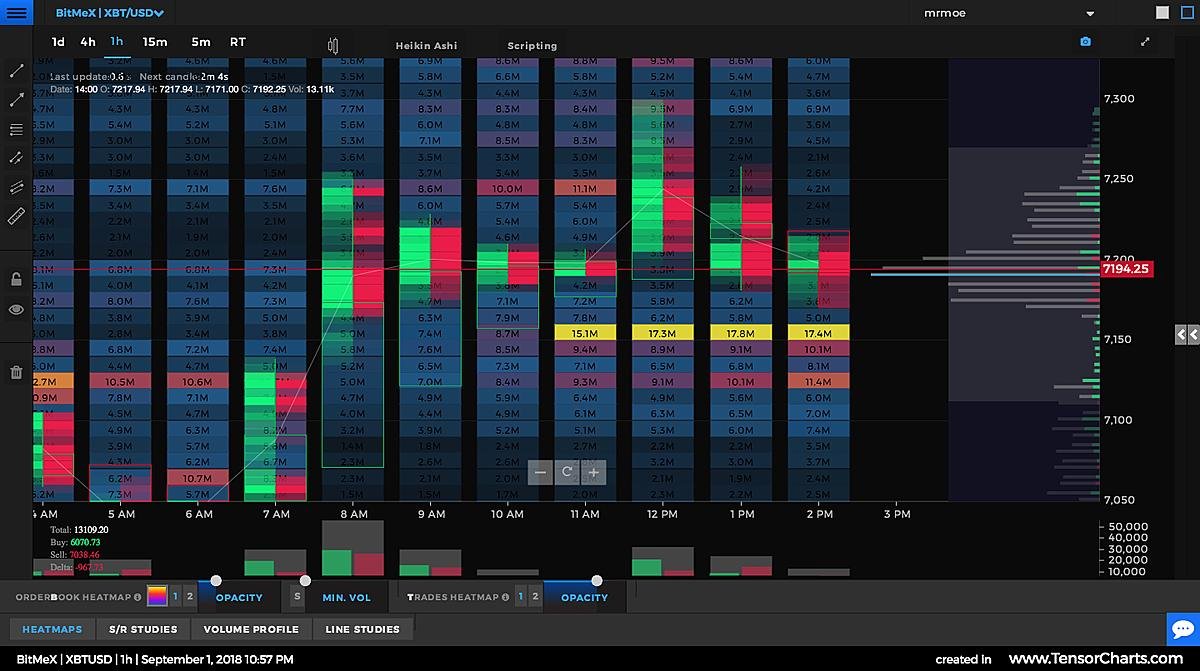Select orderbook heatmap mode 2
1200x671 pixels.
coord(189,597)
